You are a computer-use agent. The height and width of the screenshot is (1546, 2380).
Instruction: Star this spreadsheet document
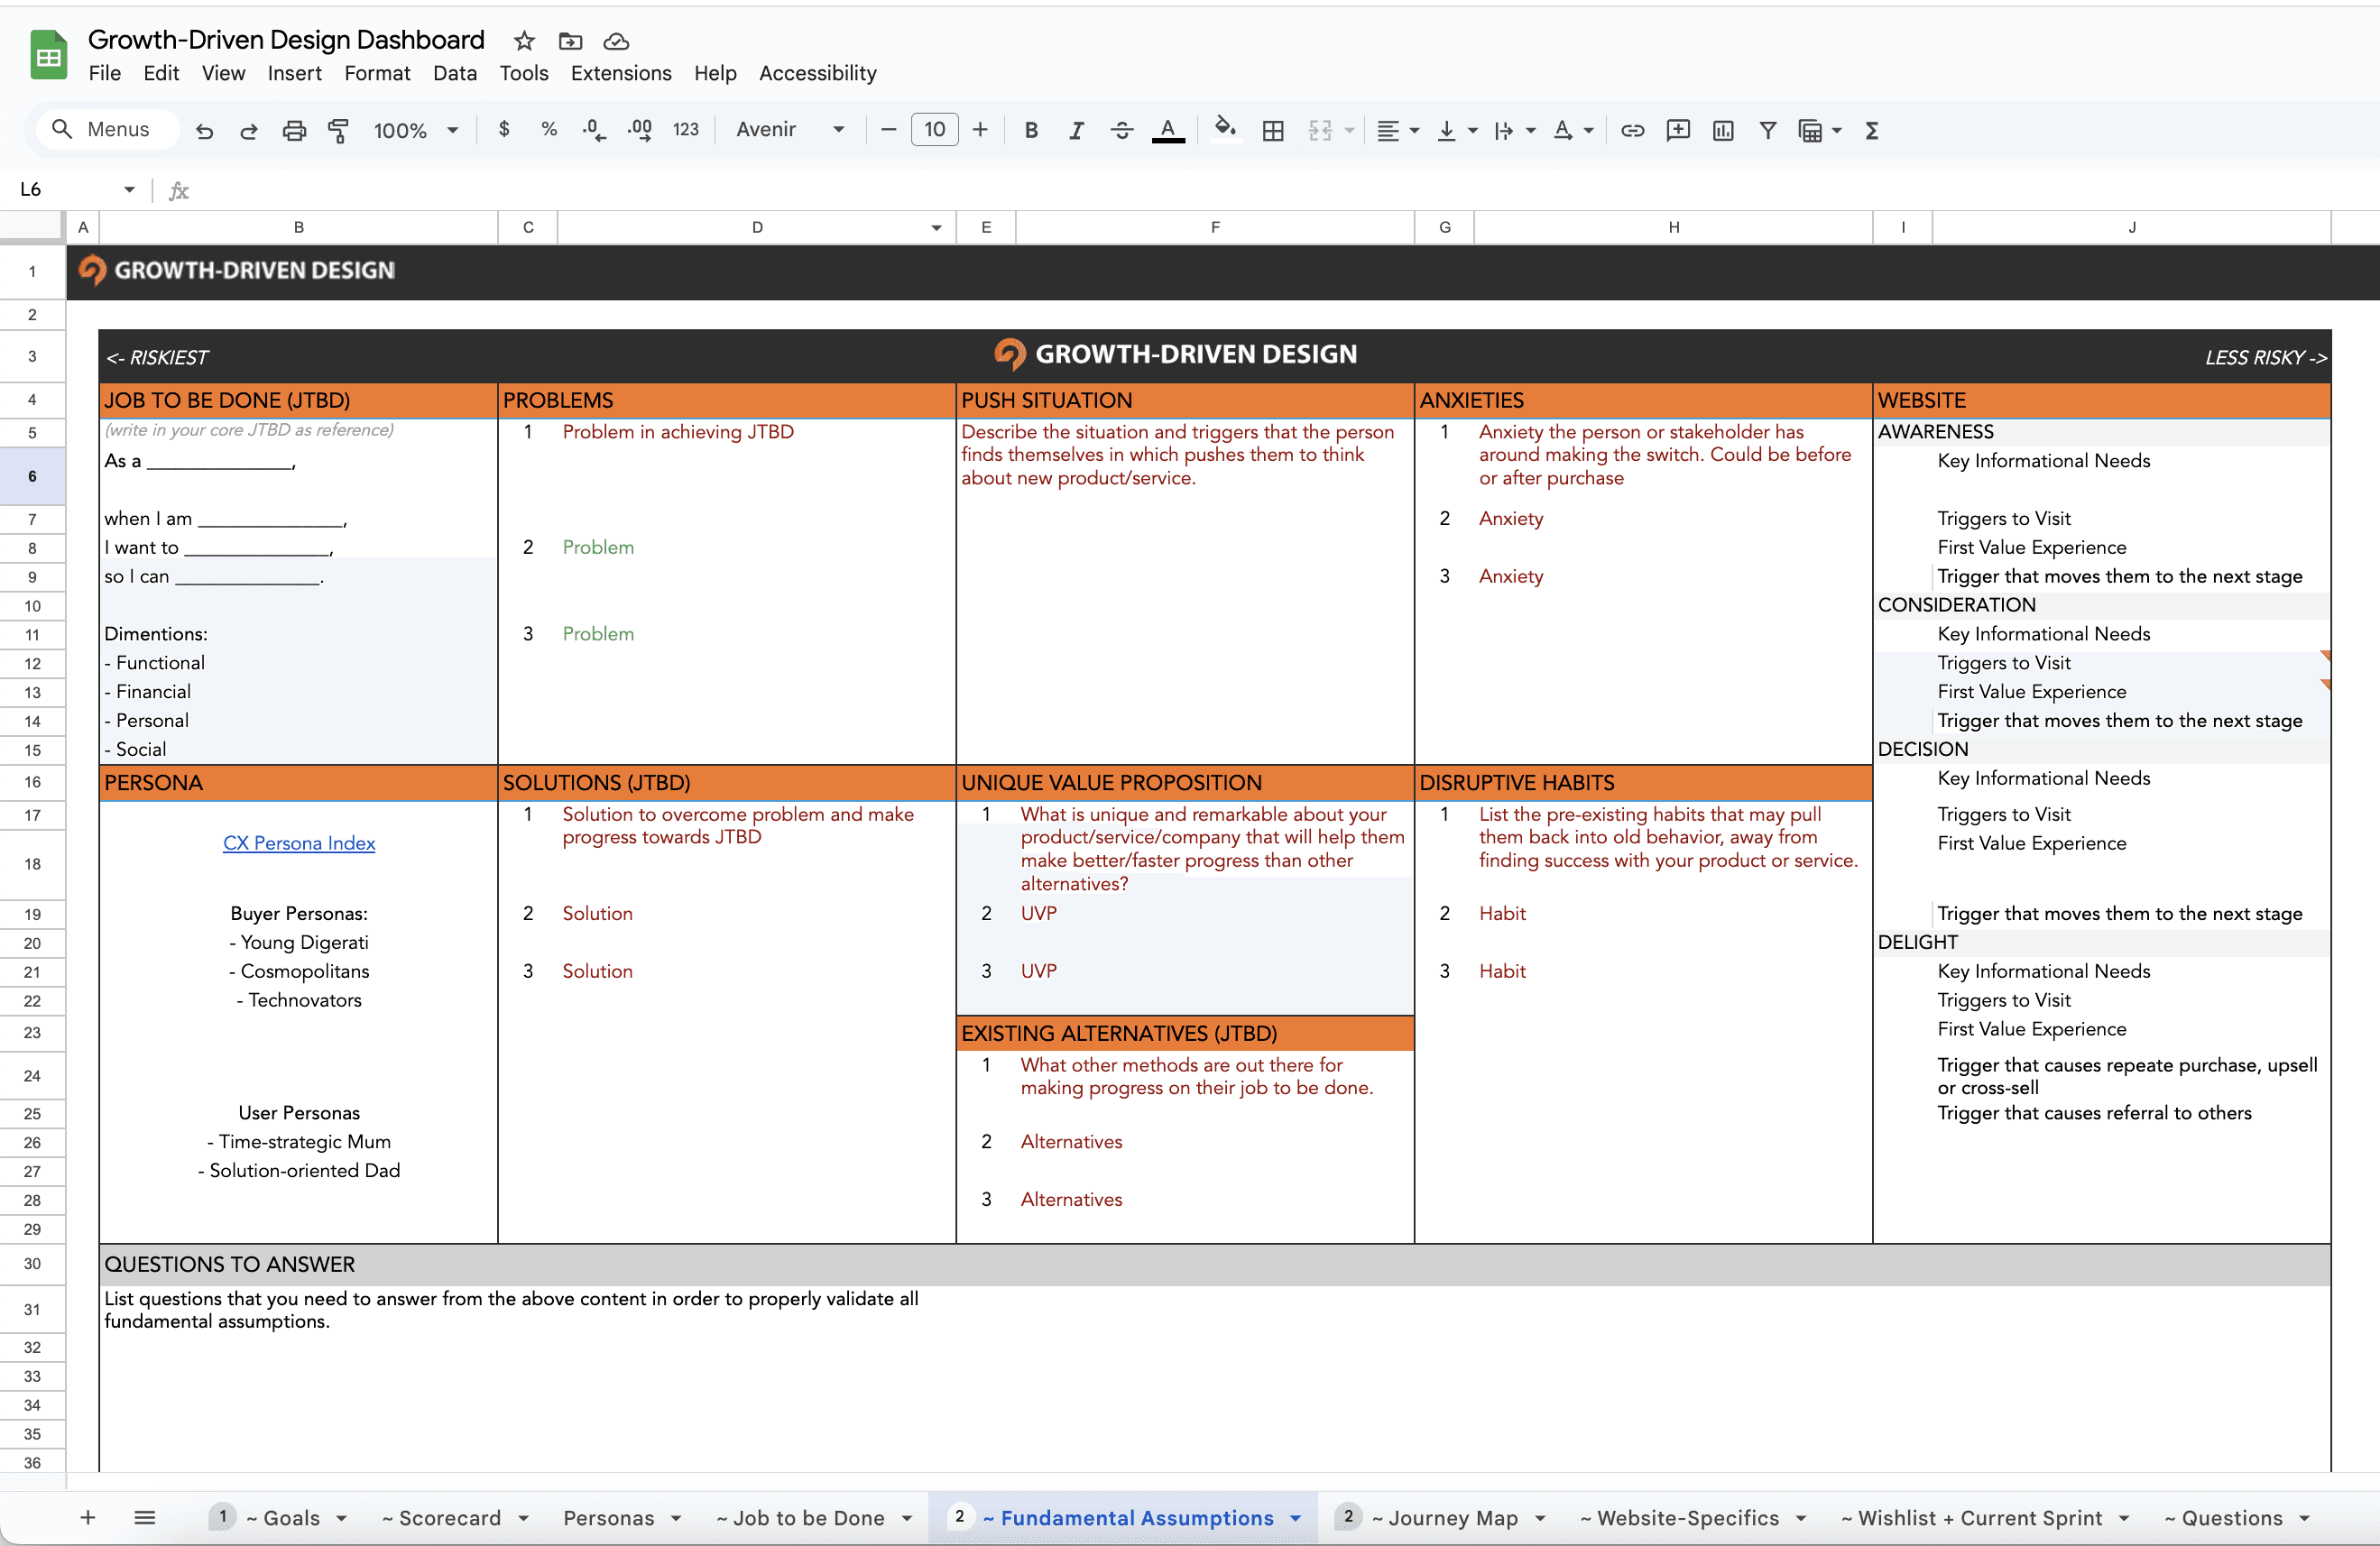pyautogui.click(x=524, y=41)
